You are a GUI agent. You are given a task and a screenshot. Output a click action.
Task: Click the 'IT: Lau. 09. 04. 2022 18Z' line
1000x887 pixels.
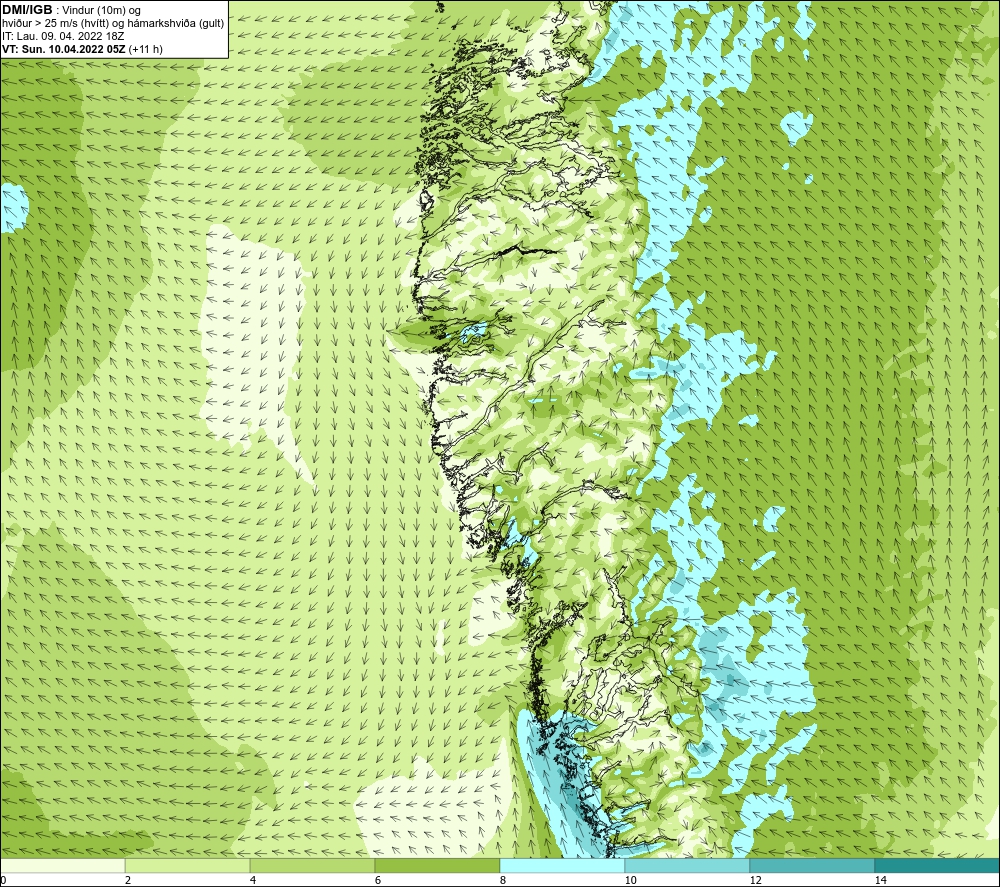pos(62,36)
